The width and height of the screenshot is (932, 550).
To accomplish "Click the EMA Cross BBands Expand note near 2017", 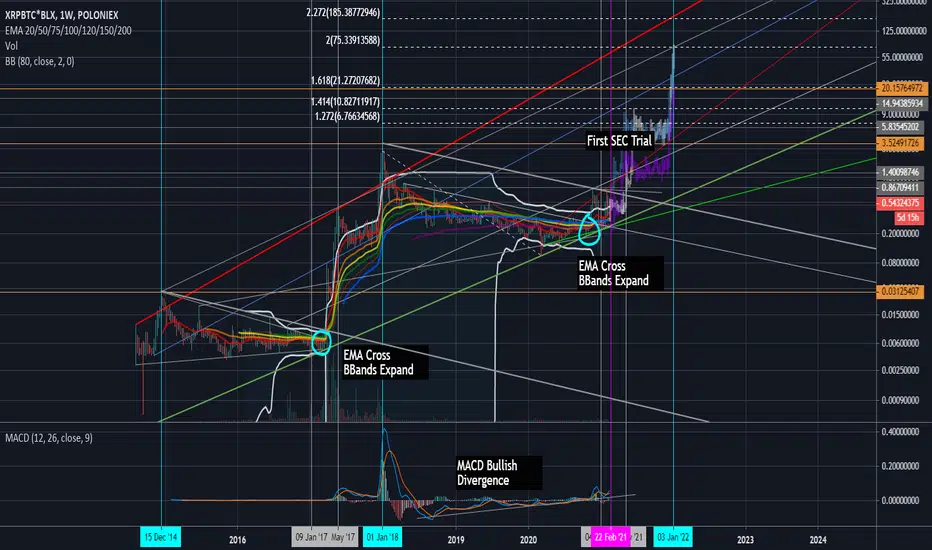I will [x=385, y=362].
